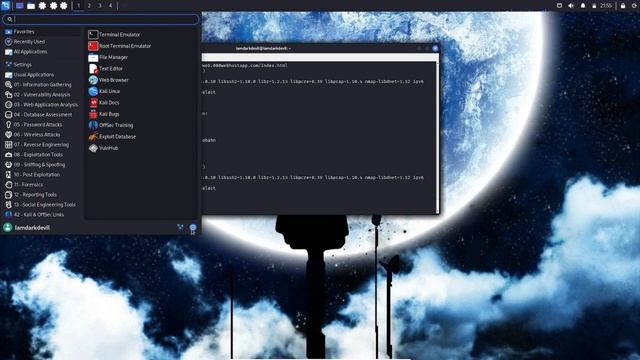The width and height of the screenshot is (640, 360).
Task: Open the Kali applications menu button
Action: pos(5,5)
